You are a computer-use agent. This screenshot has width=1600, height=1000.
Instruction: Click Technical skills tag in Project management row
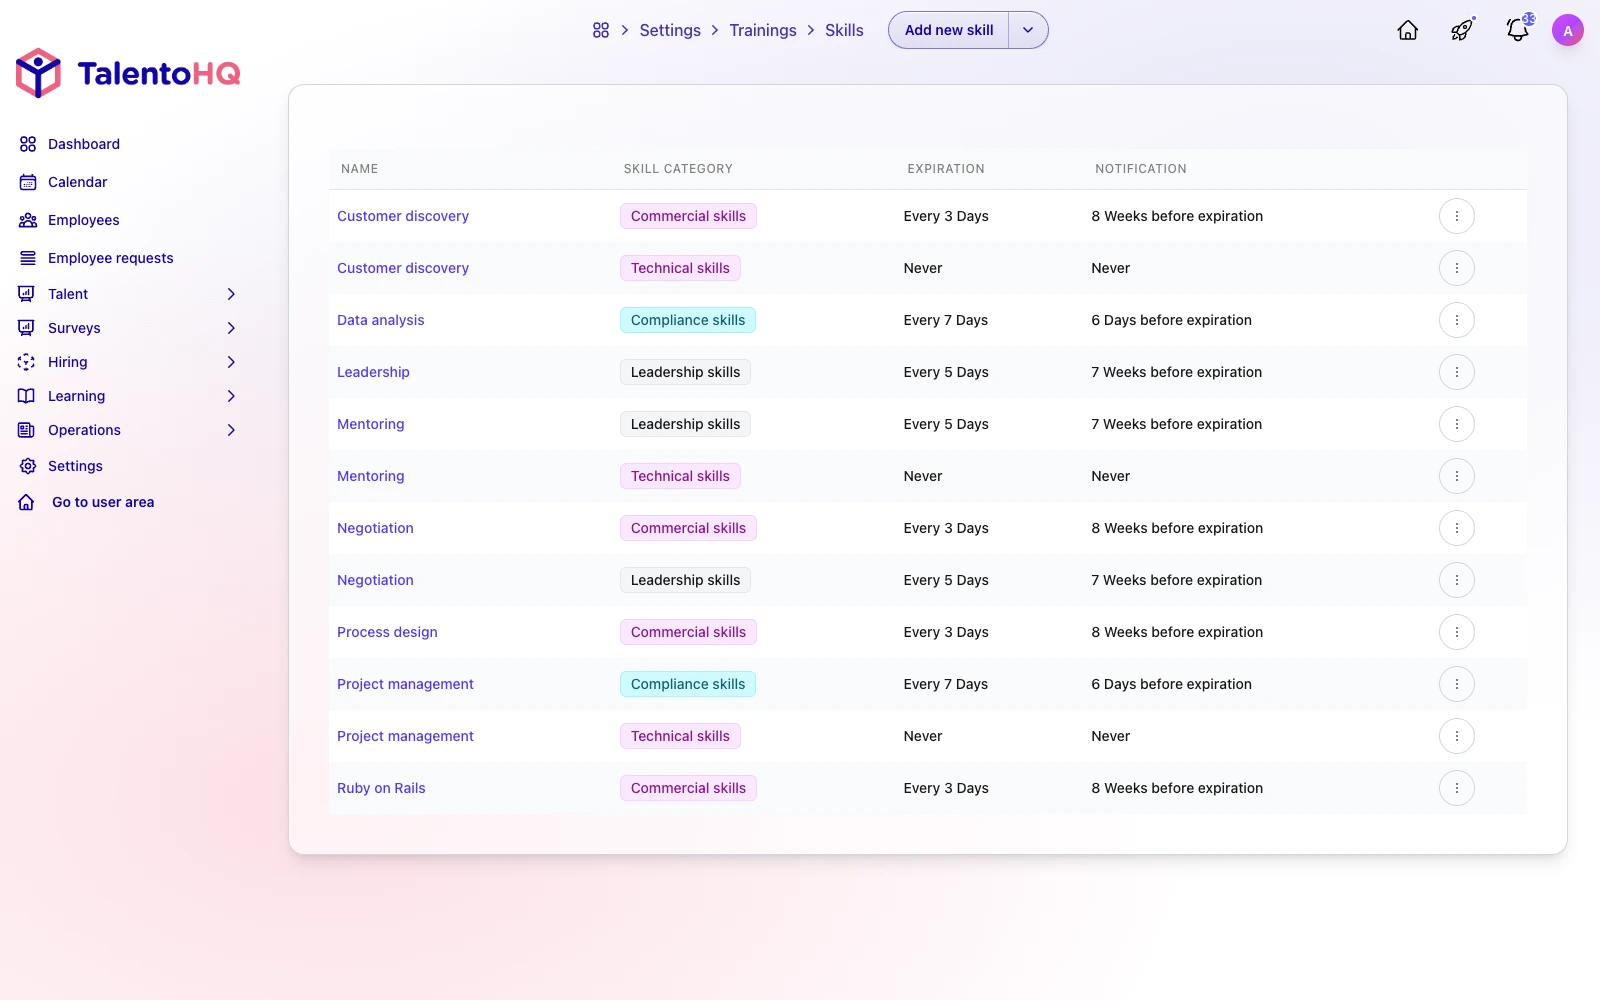(680, 736)
